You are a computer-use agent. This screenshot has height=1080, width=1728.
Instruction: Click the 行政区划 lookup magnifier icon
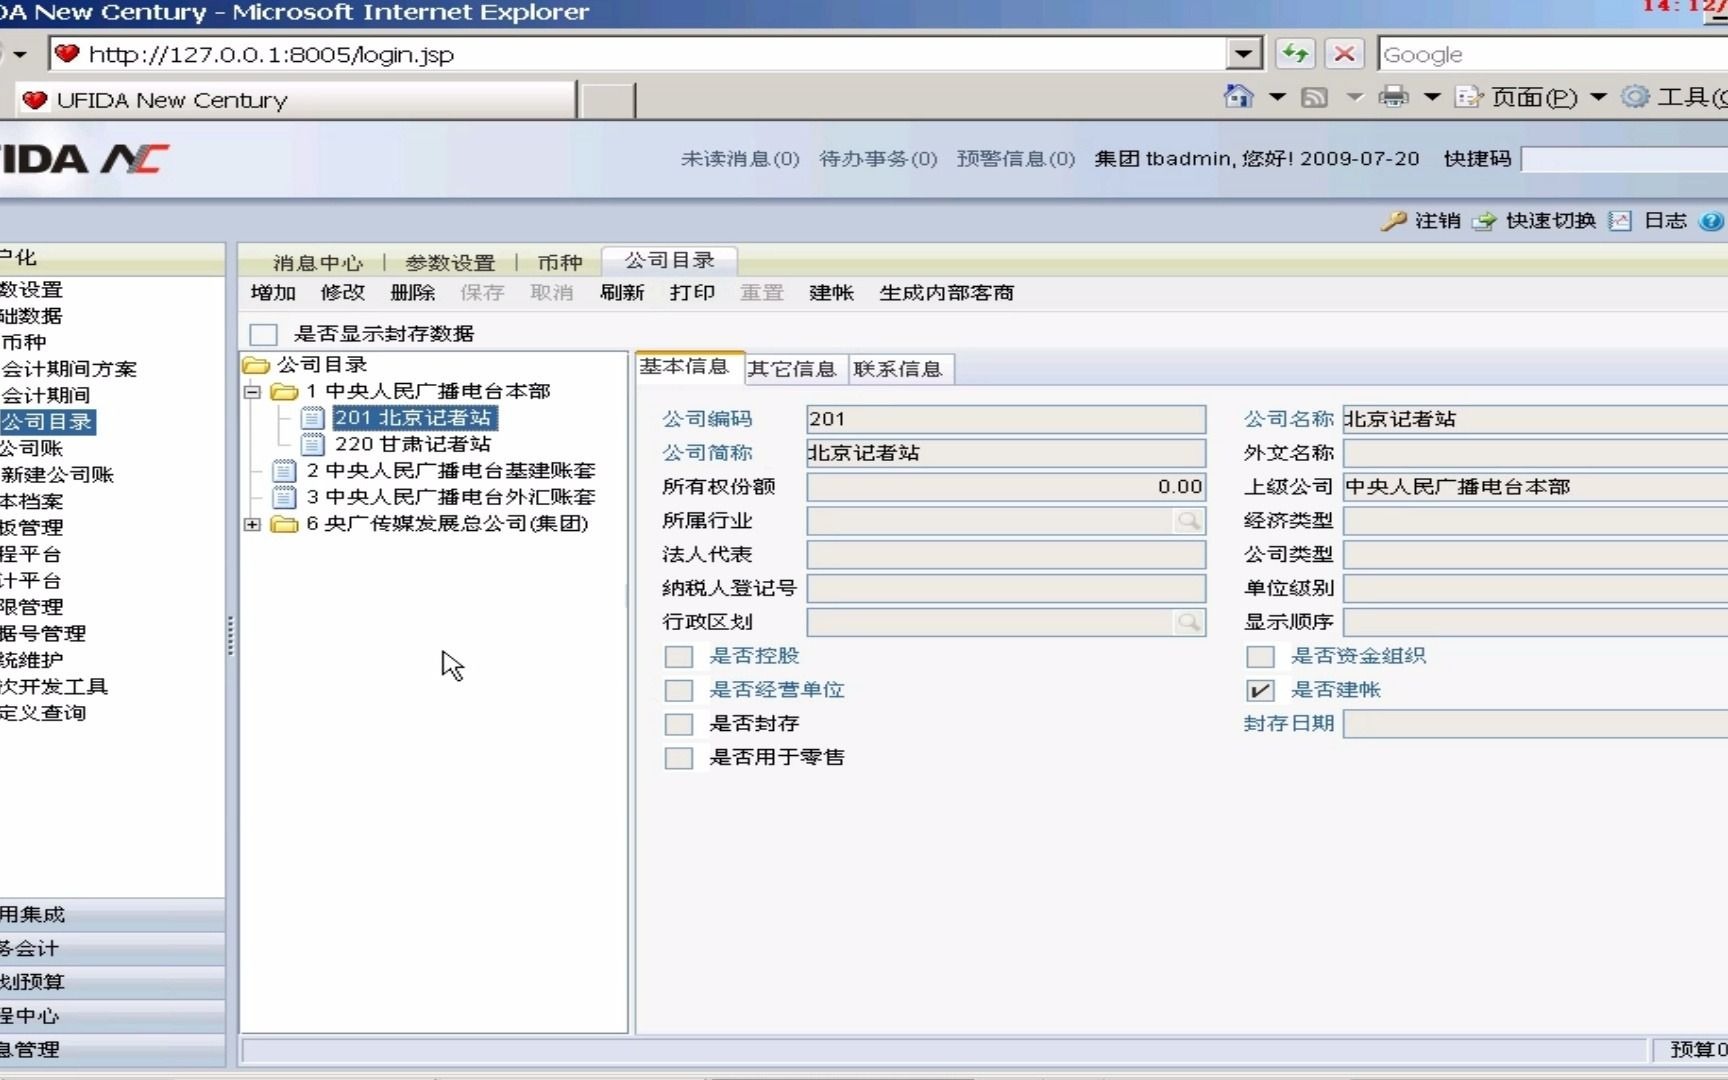(x=1188, y=622)
